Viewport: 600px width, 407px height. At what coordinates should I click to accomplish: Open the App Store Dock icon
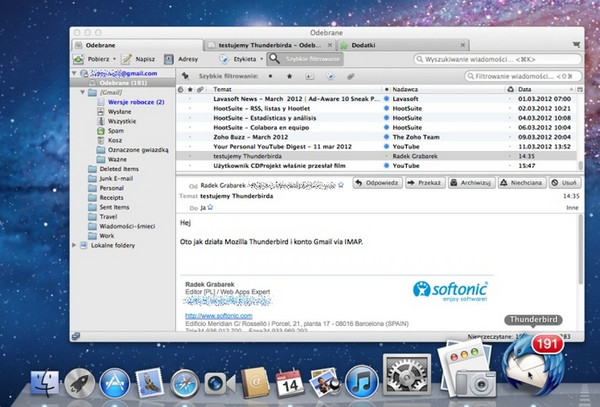click(x=112, y=382)
